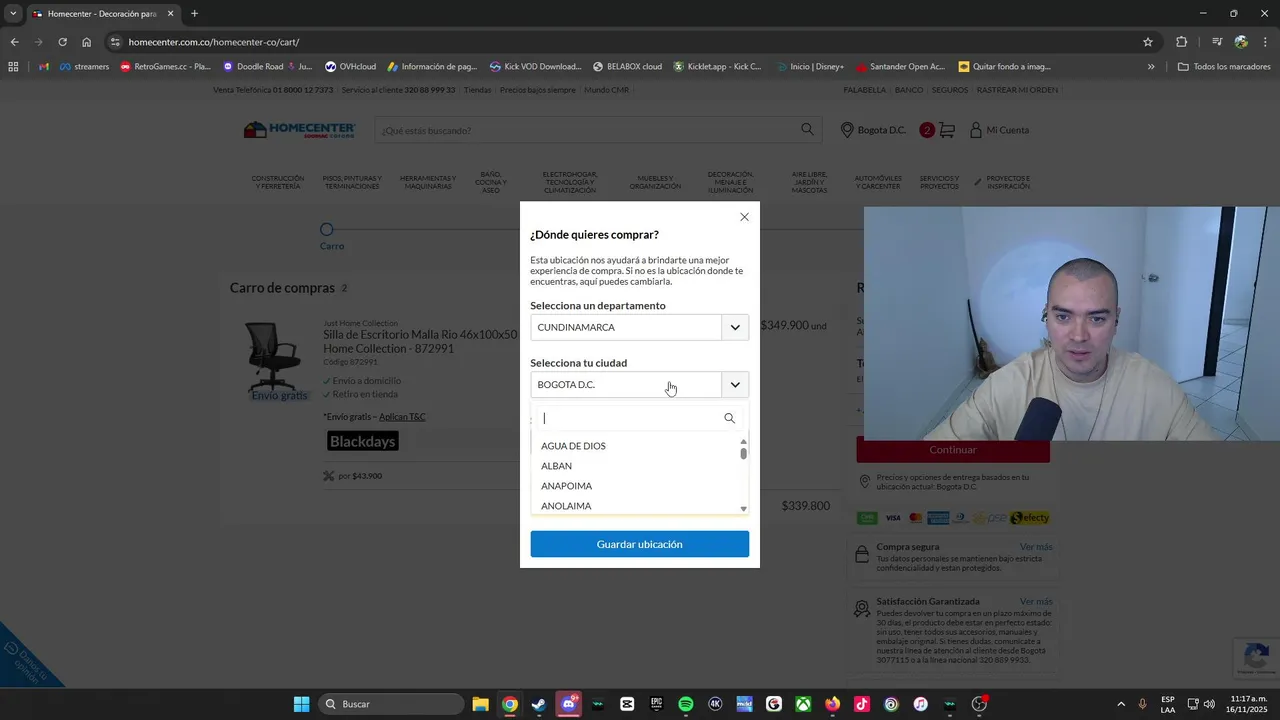Open the Aplican T&C link
This screenshot has height=720, width=1280.
click(x=402, y=417)
